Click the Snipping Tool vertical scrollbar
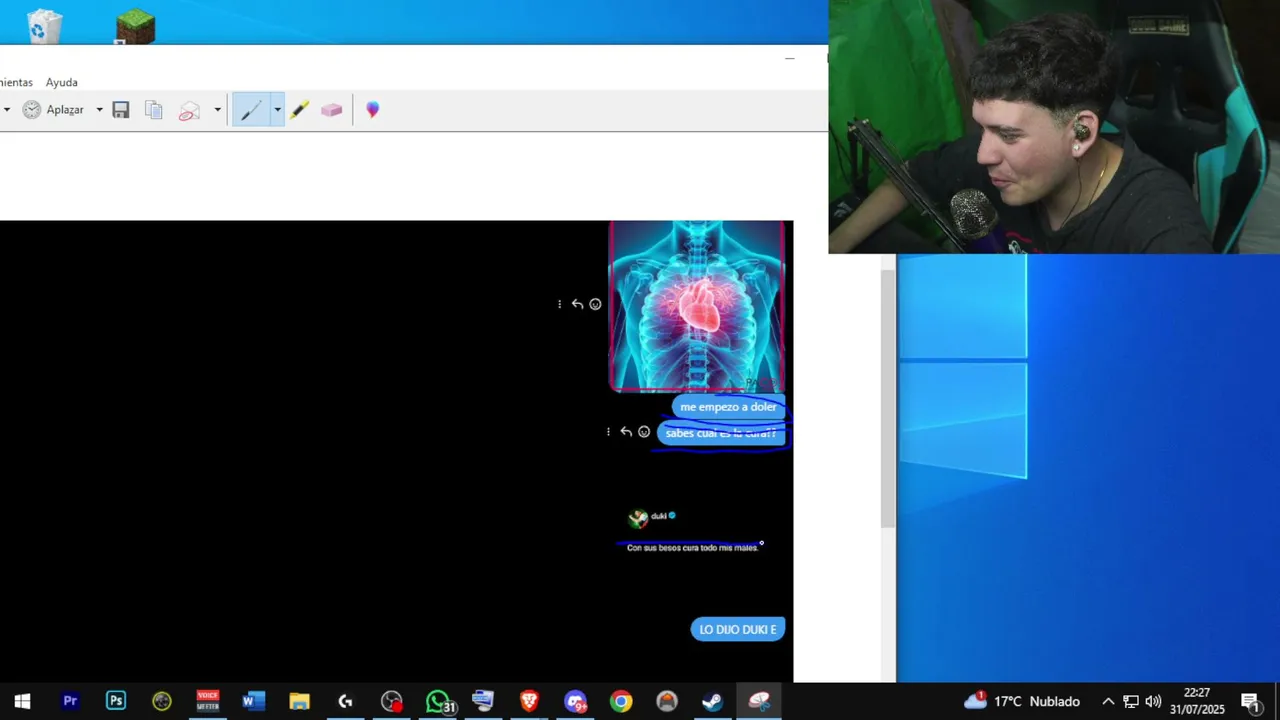Image resolution: width=1280 pixels, height=720 pixels. pos(888,400)
